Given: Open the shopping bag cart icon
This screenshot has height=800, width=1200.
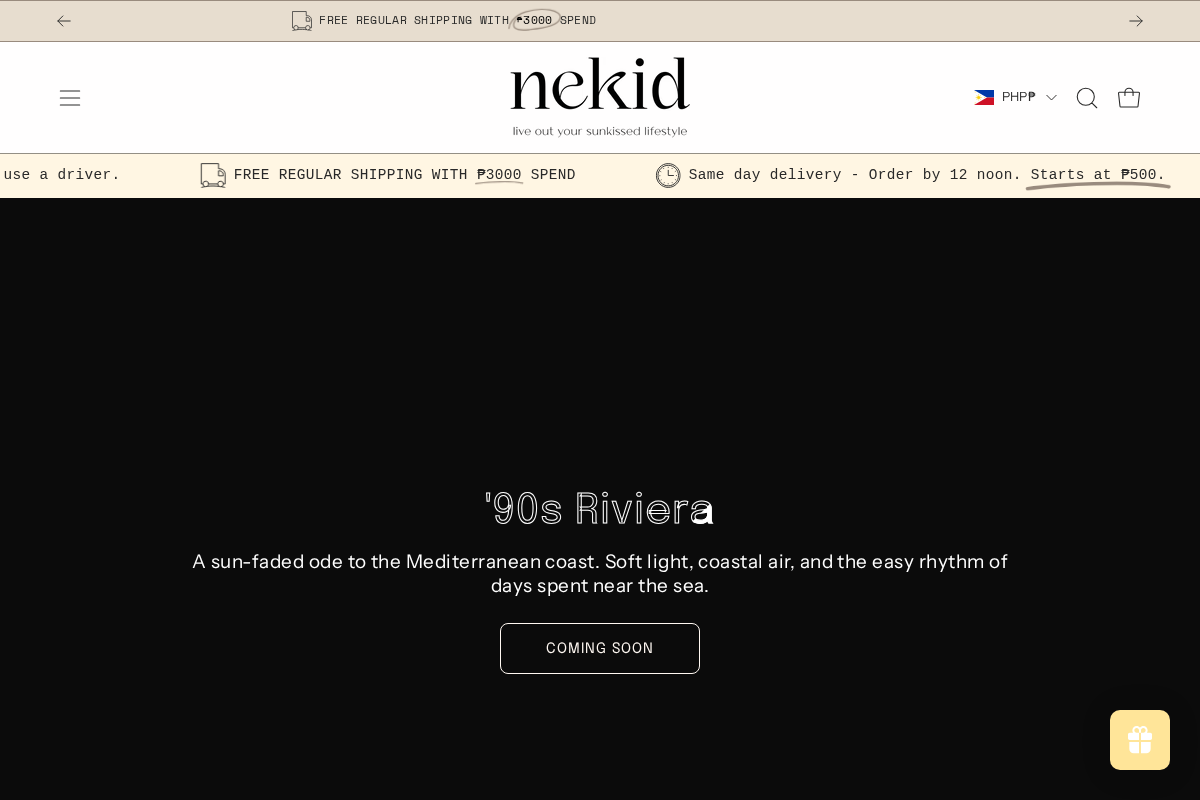Looking at the screenshot, I should coord(1129,97).
